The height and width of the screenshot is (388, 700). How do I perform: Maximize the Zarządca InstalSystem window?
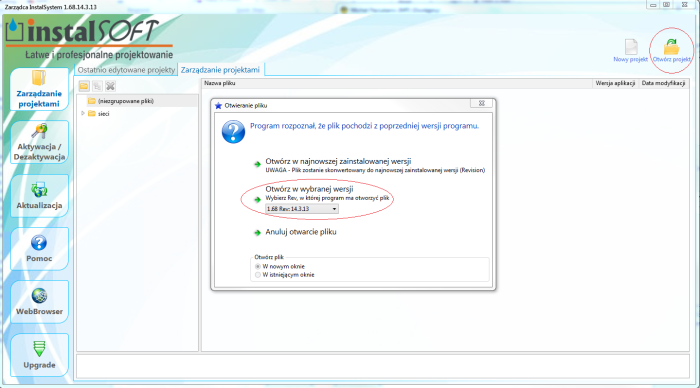tap(667, 4)
